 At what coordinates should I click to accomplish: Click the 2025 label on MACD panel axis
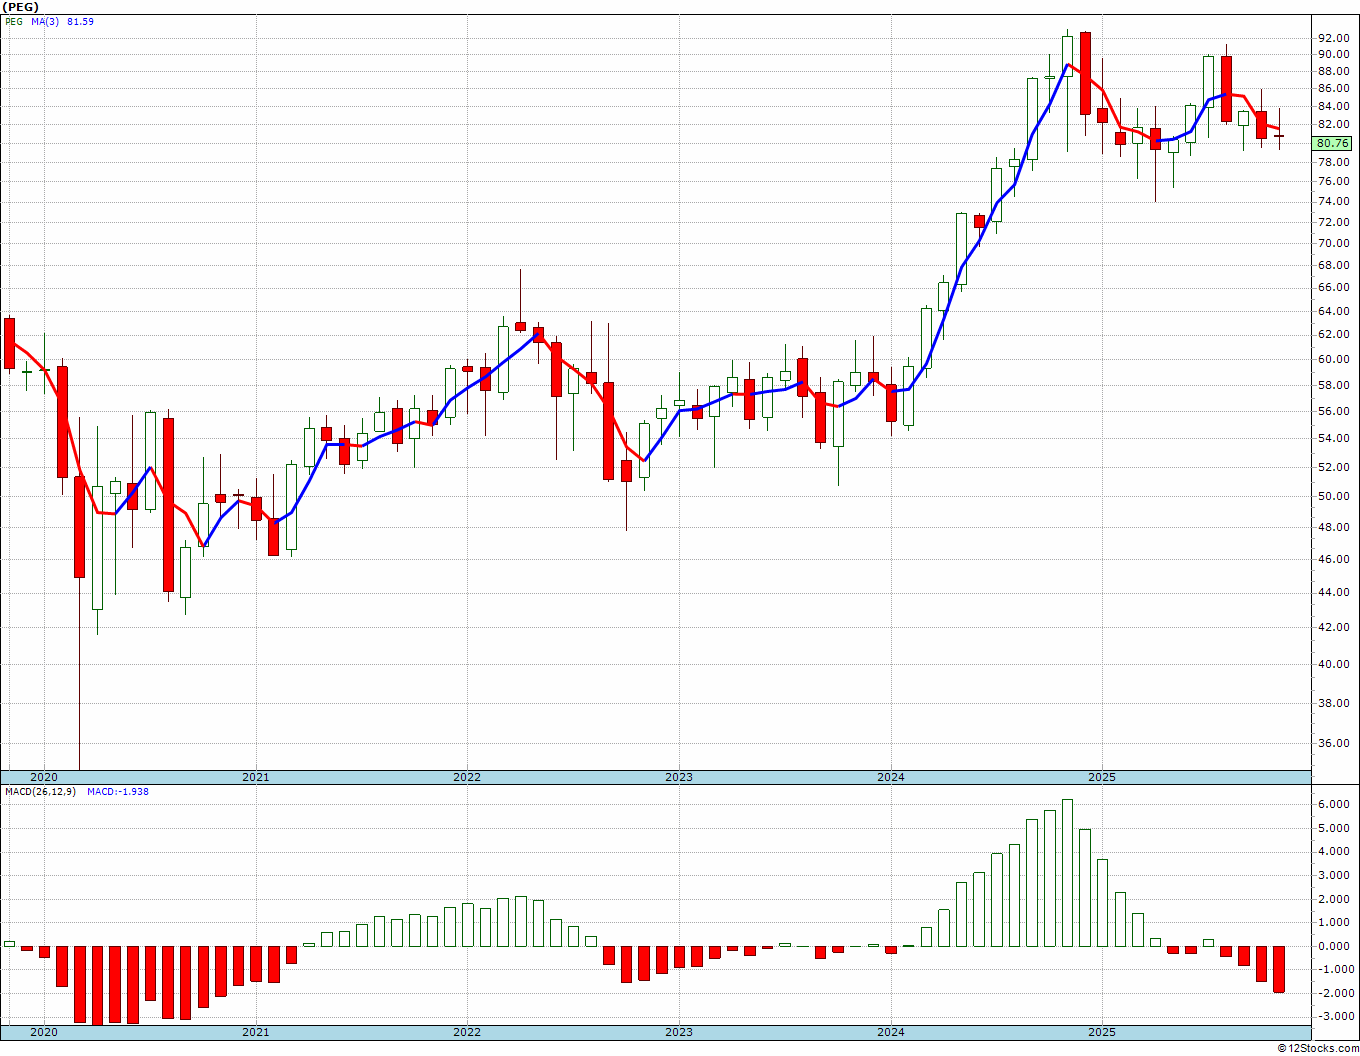coord(1102,1032)
